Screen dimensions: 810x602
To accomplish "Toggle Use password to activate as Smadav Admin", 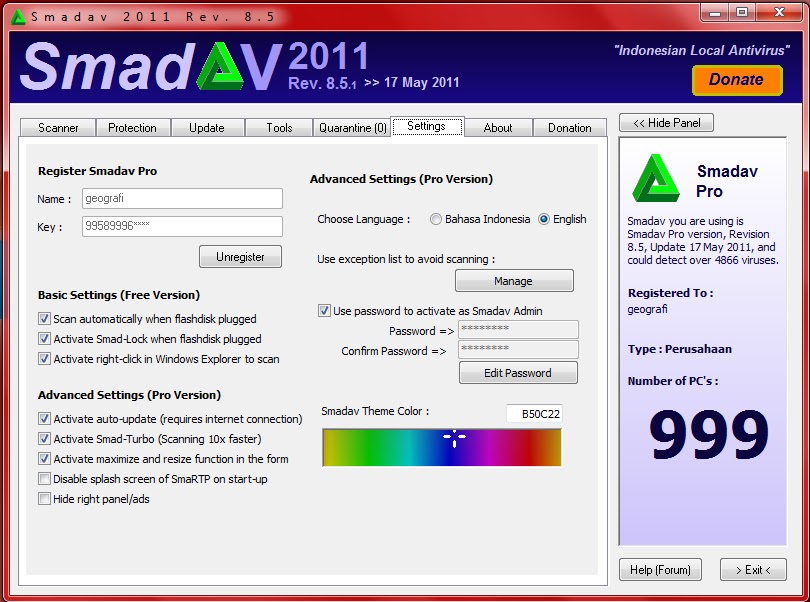I will point(324,311).
